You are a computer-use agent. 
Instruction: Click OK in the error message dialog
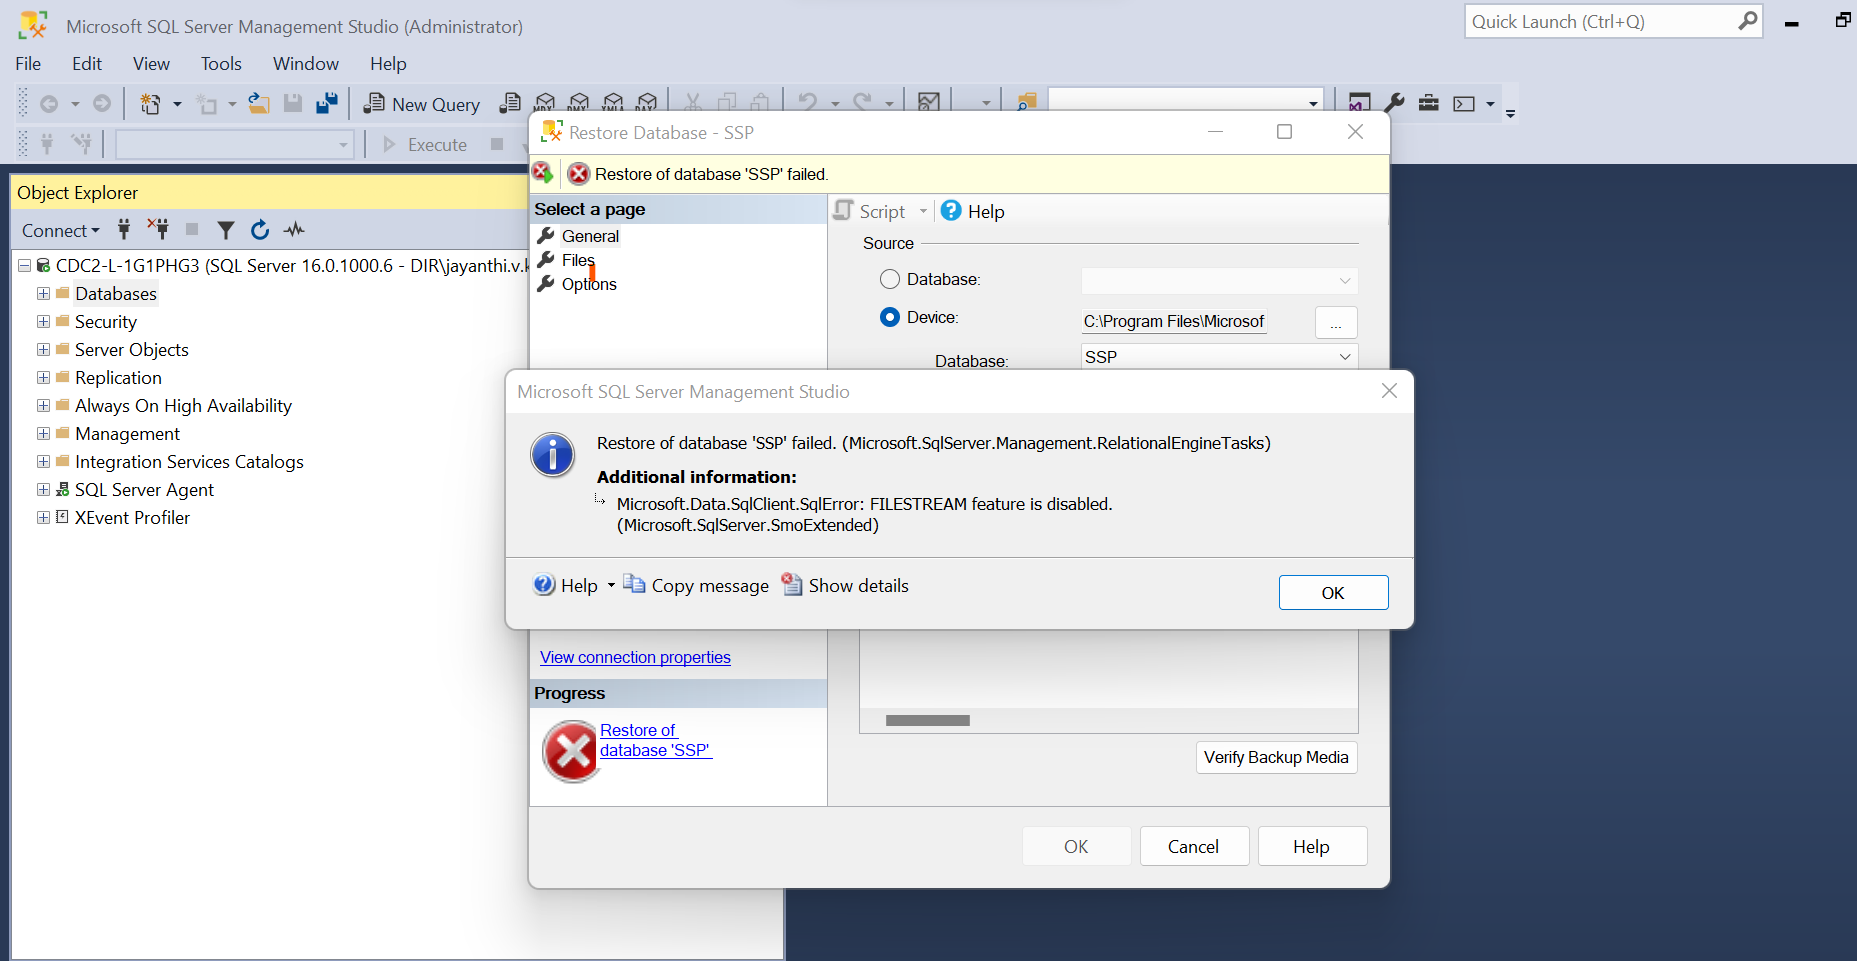coord(1333,592)
